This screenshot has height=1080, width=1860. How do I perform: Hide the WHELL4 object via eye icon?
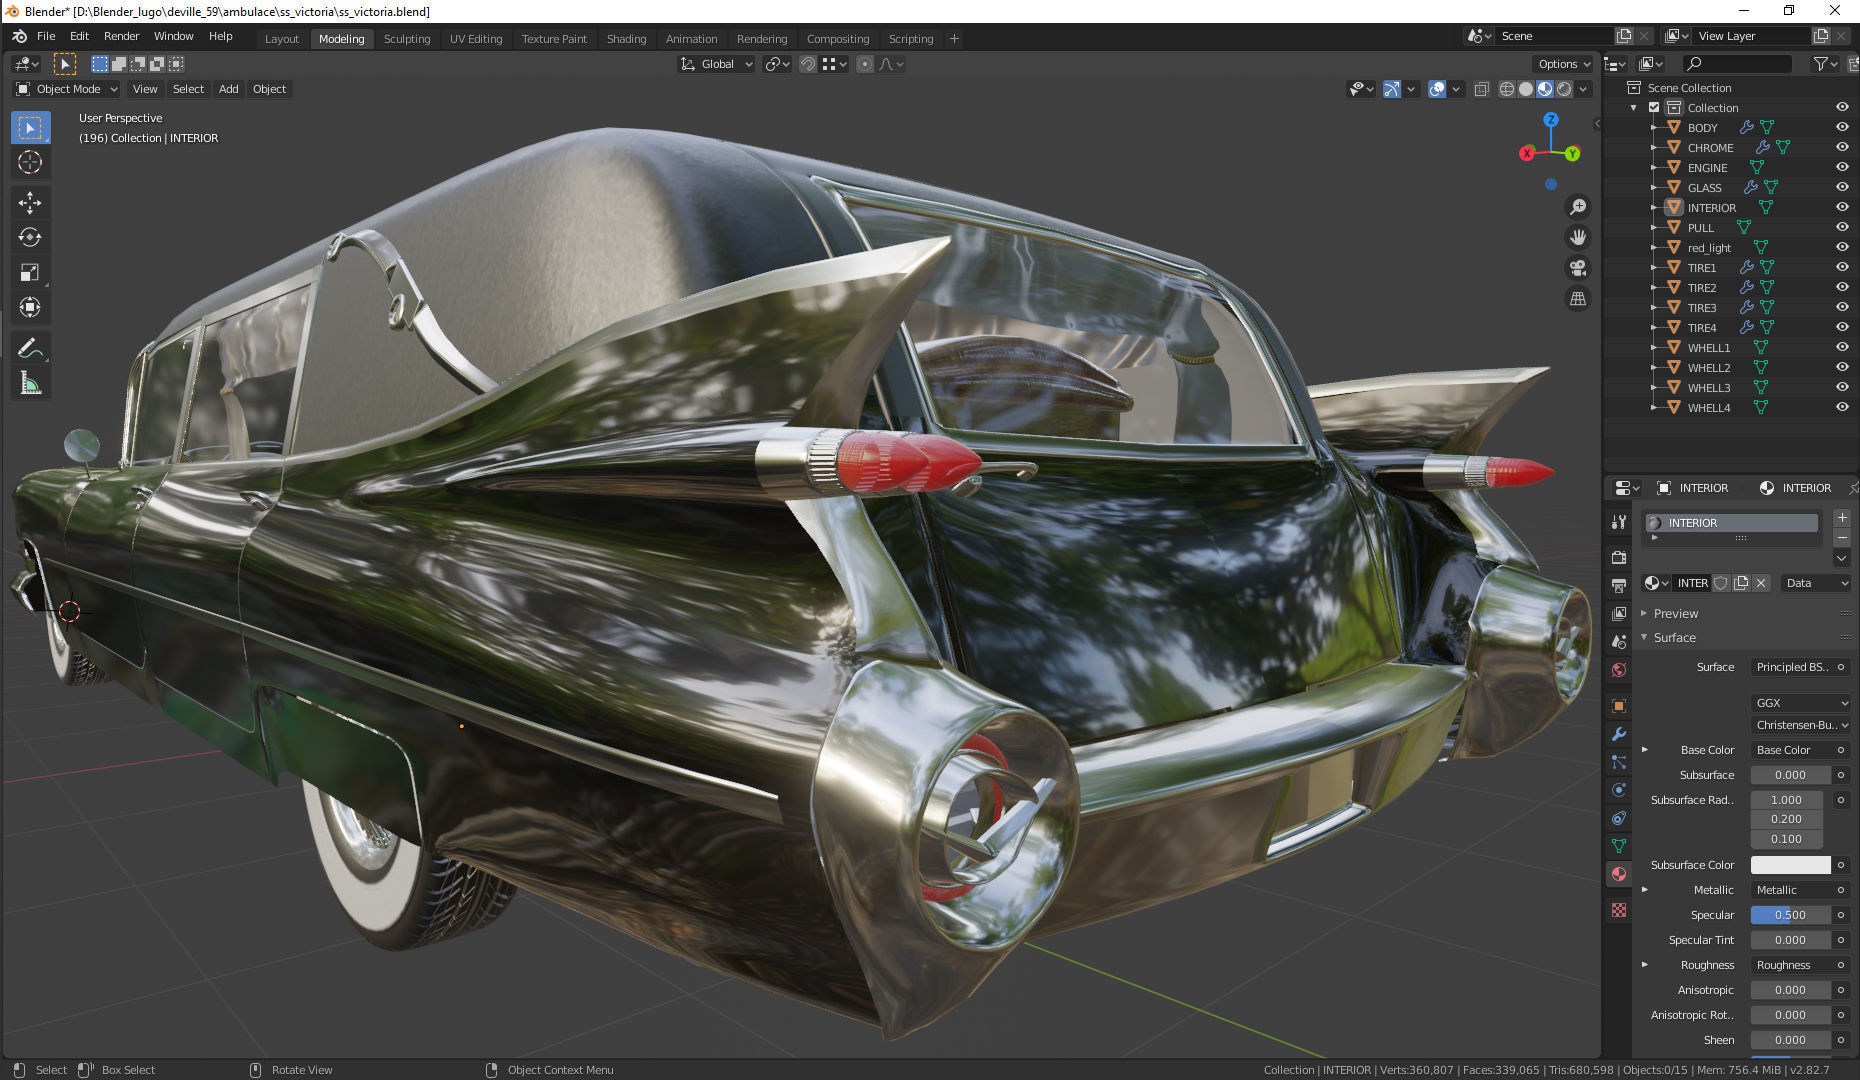[x=1842, y=408]
